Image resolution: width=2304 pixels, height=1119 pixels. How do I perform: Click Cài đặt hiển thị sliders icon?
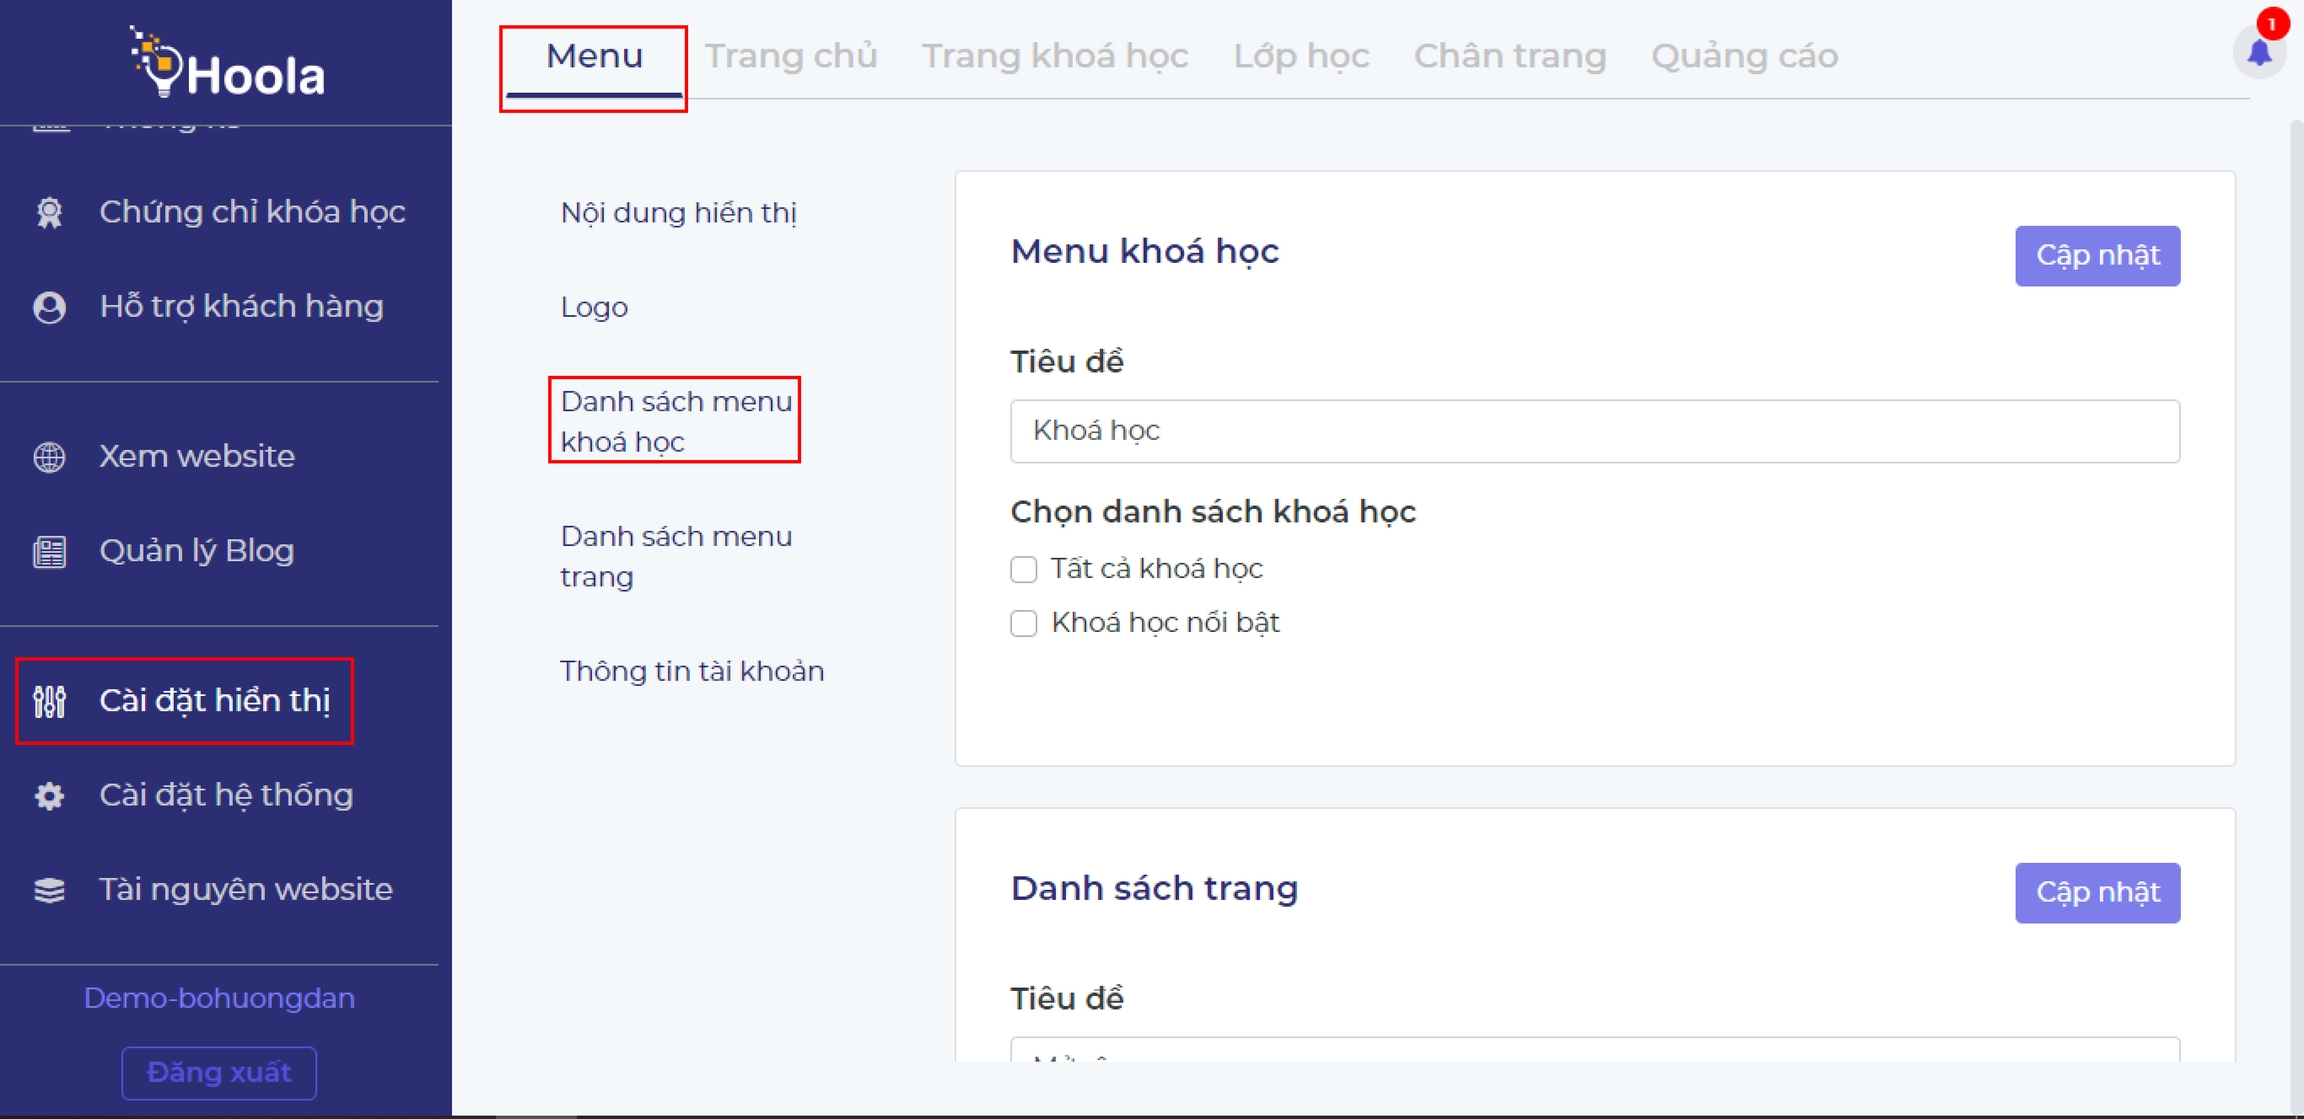pyautogui.click(x=49, y=701)
